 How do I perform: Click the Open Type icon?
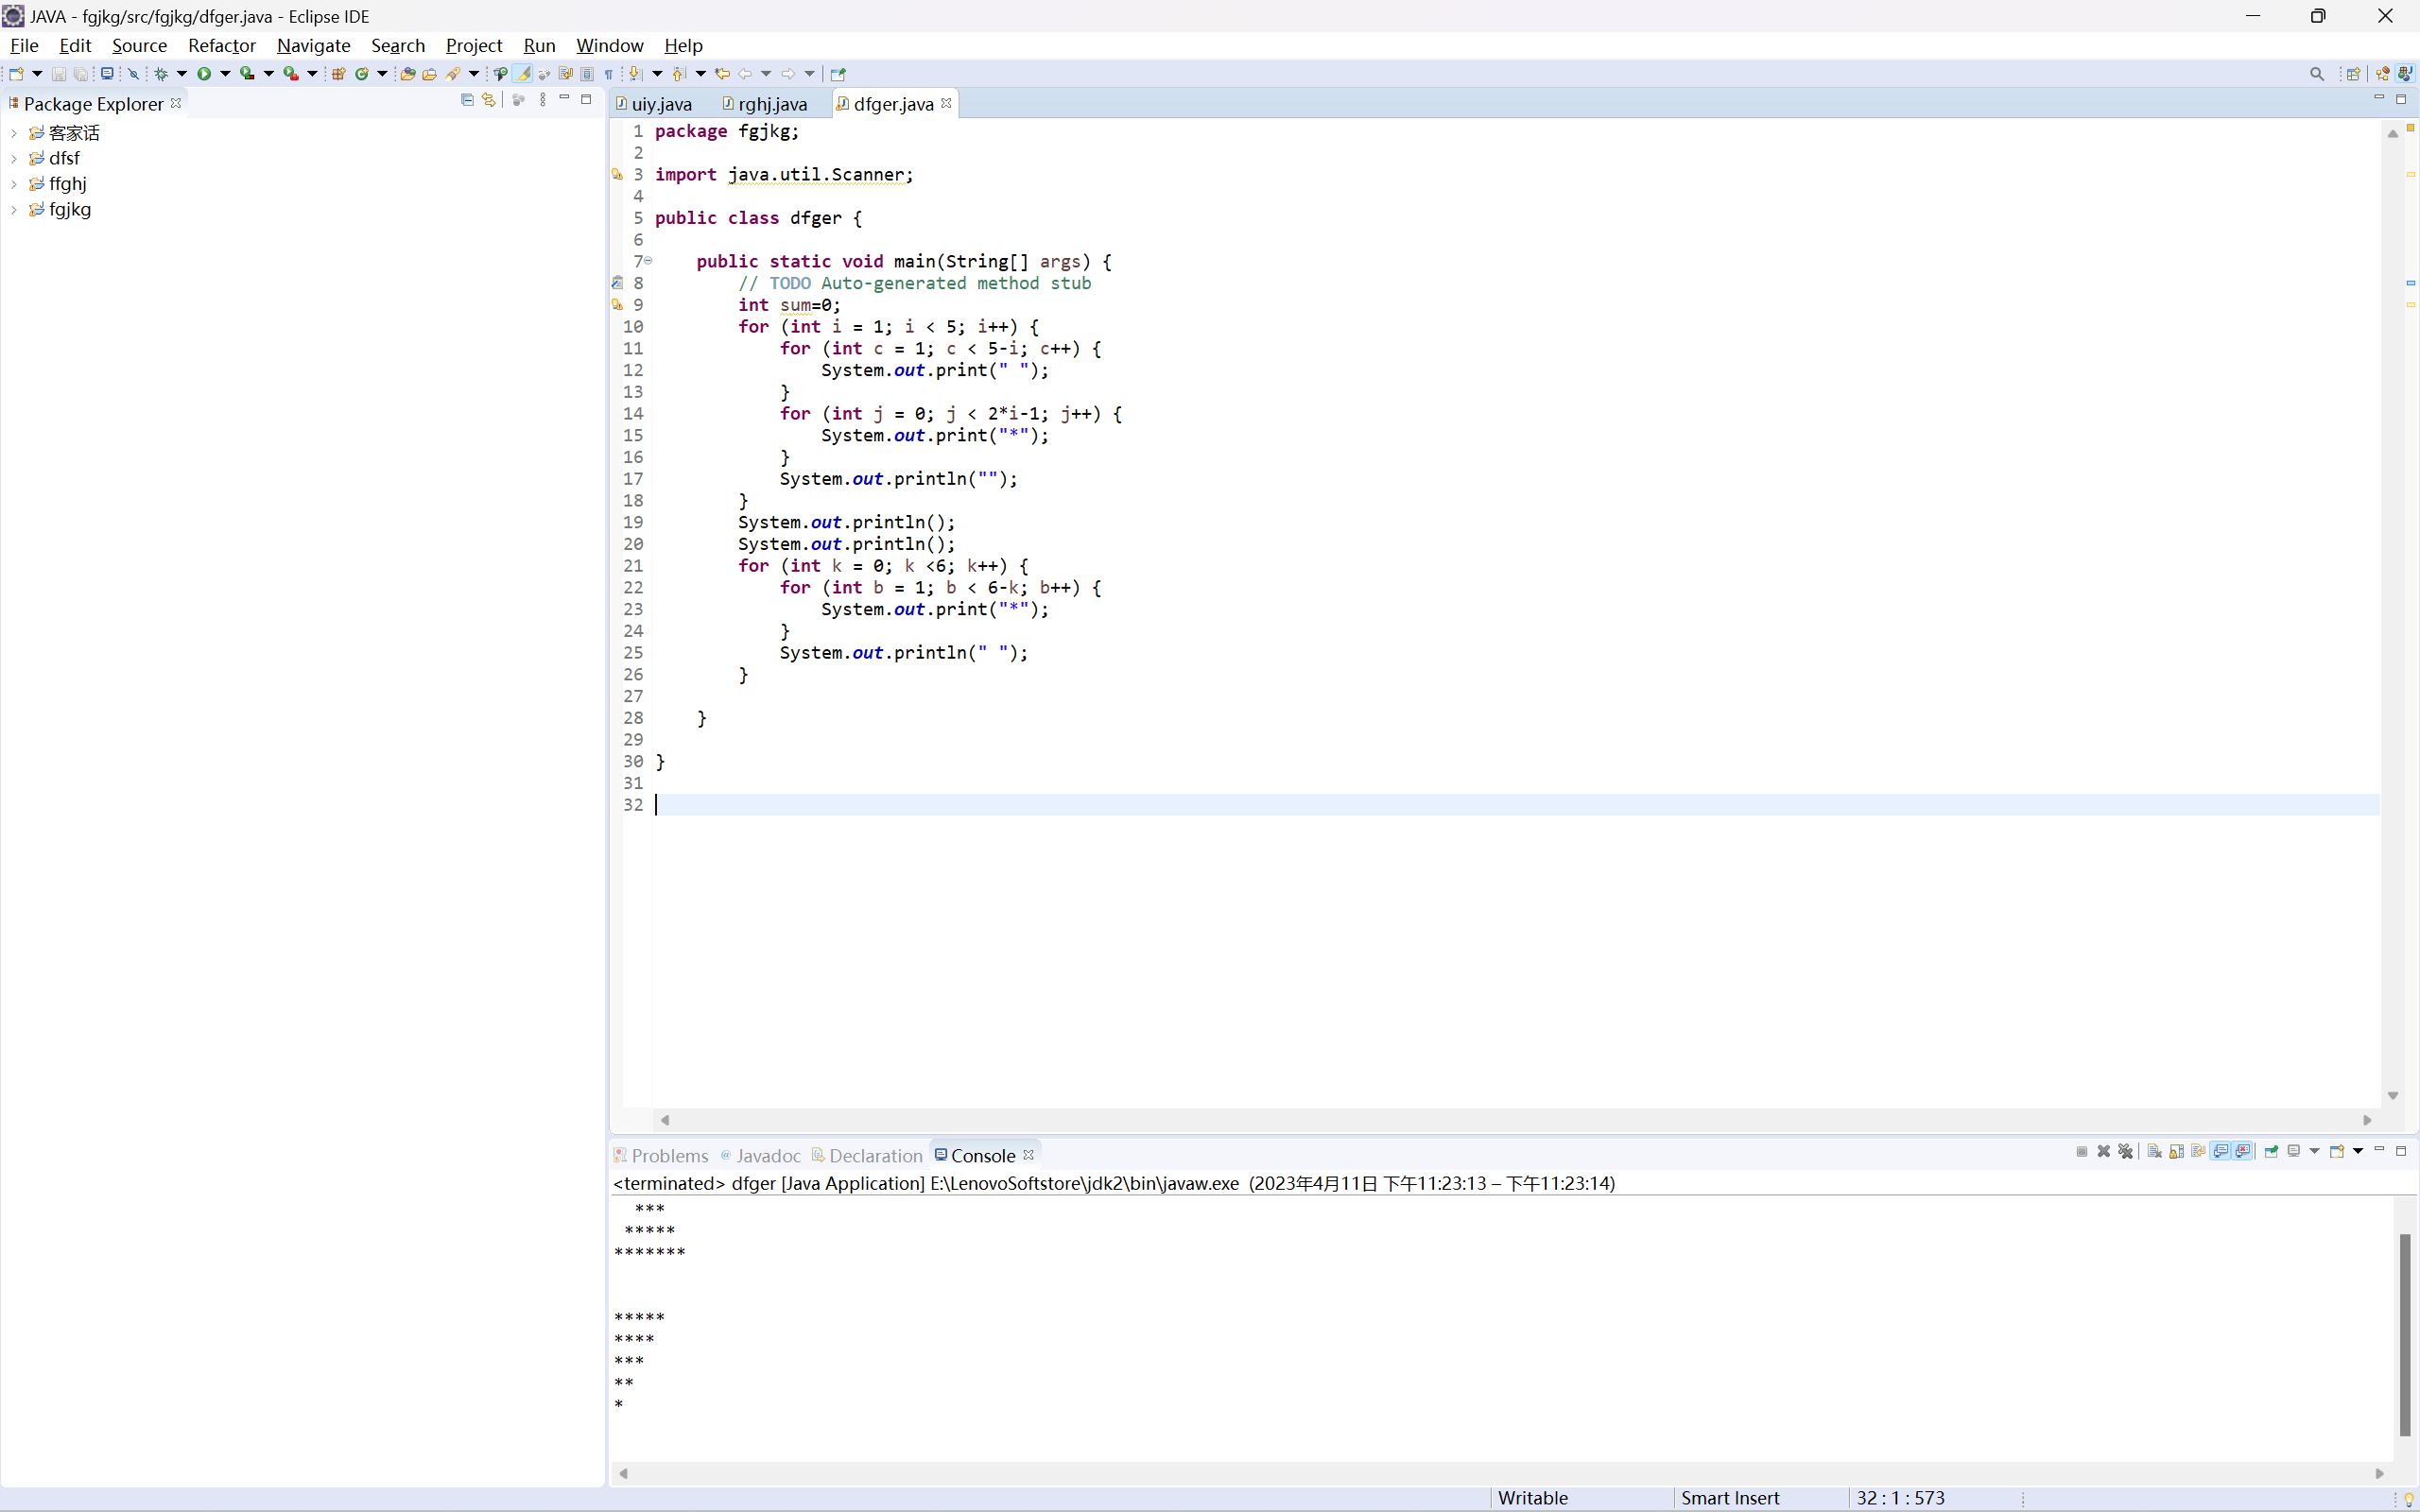click(x=407, y=74)
